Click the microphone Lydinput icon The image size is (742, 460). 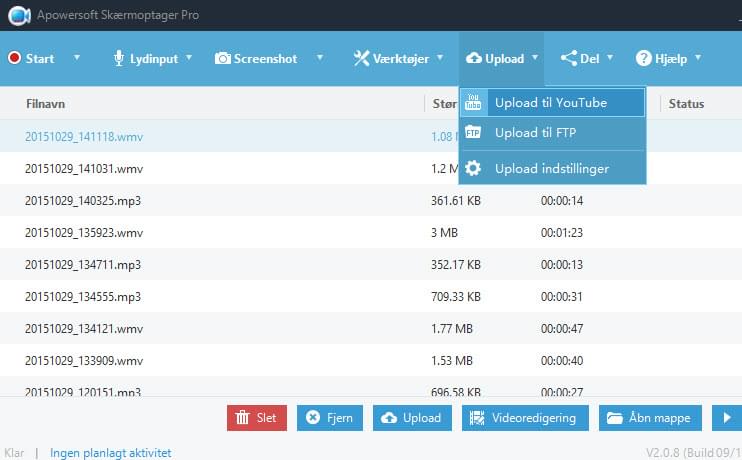[119, 58]
